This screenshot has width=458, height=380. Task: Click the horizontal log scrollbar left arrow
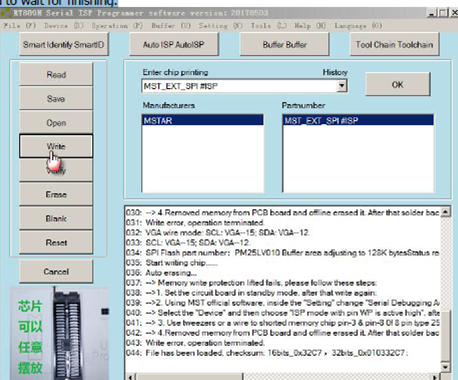(x=130, y=377)
